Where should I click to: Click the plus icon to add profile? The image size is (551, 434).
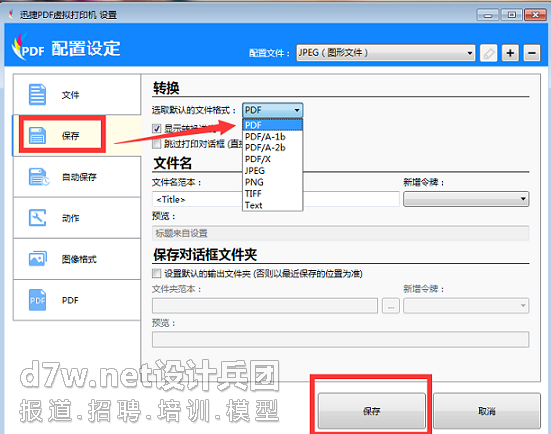510,53
